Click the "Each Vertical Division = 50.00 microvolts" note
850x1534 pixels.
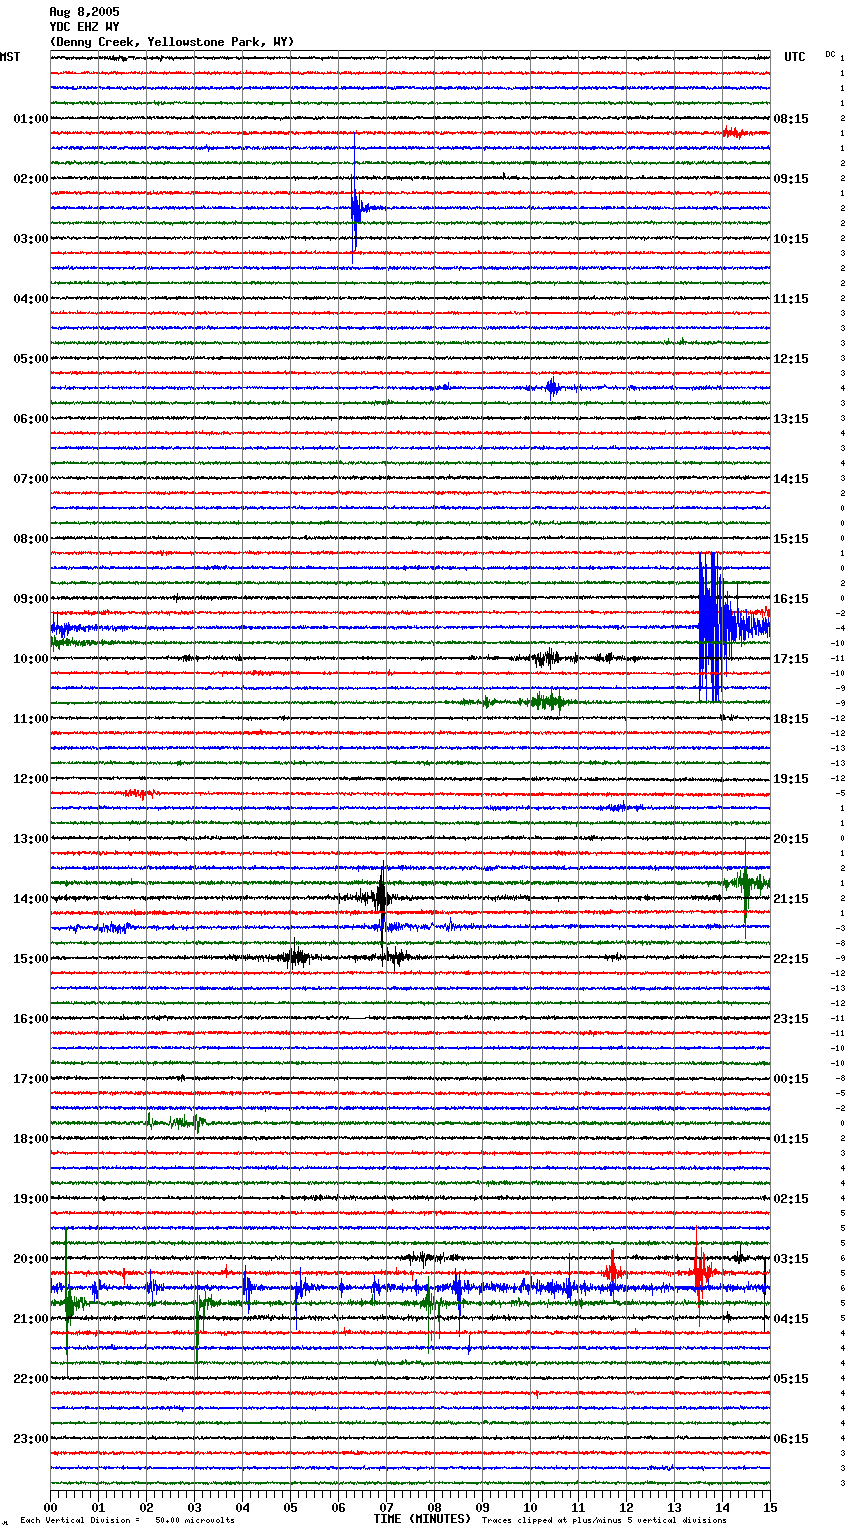127,1520
